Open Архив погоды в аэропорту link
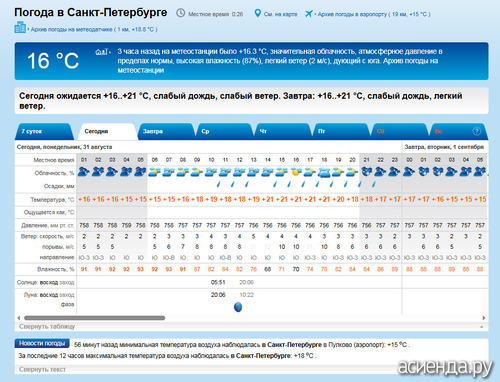500x382 pixels. click(x=374, y=14)
